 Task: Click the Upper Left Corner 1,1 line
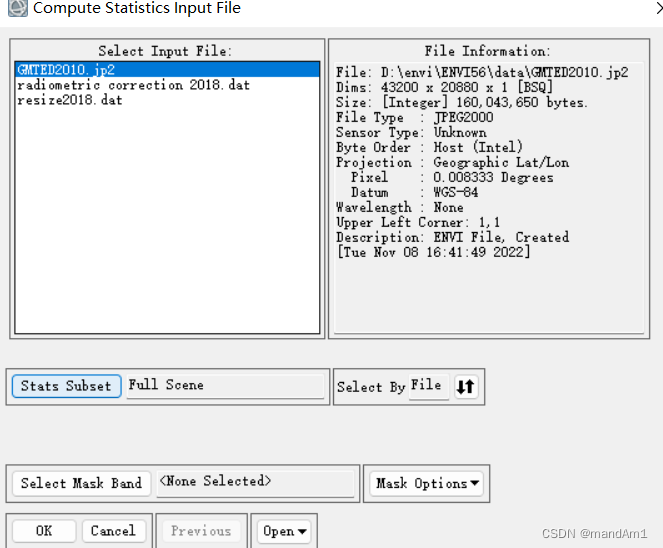pyautogui.click(x=418, y=222)
